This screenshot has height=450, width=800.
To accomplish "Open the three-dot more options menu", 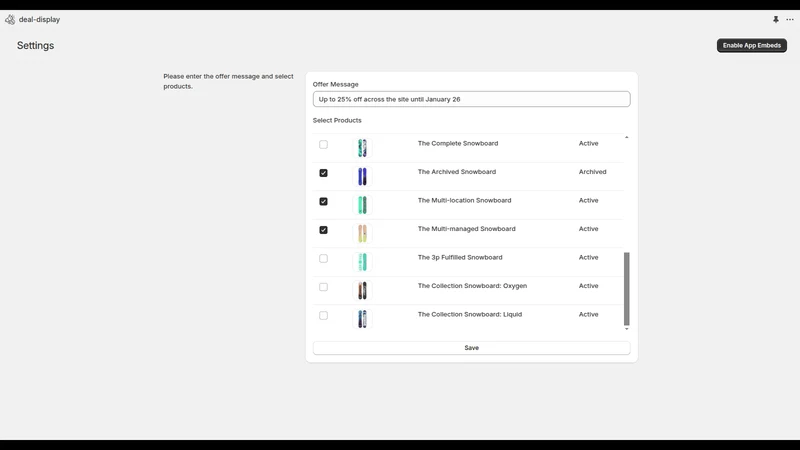I will point(790,19).
